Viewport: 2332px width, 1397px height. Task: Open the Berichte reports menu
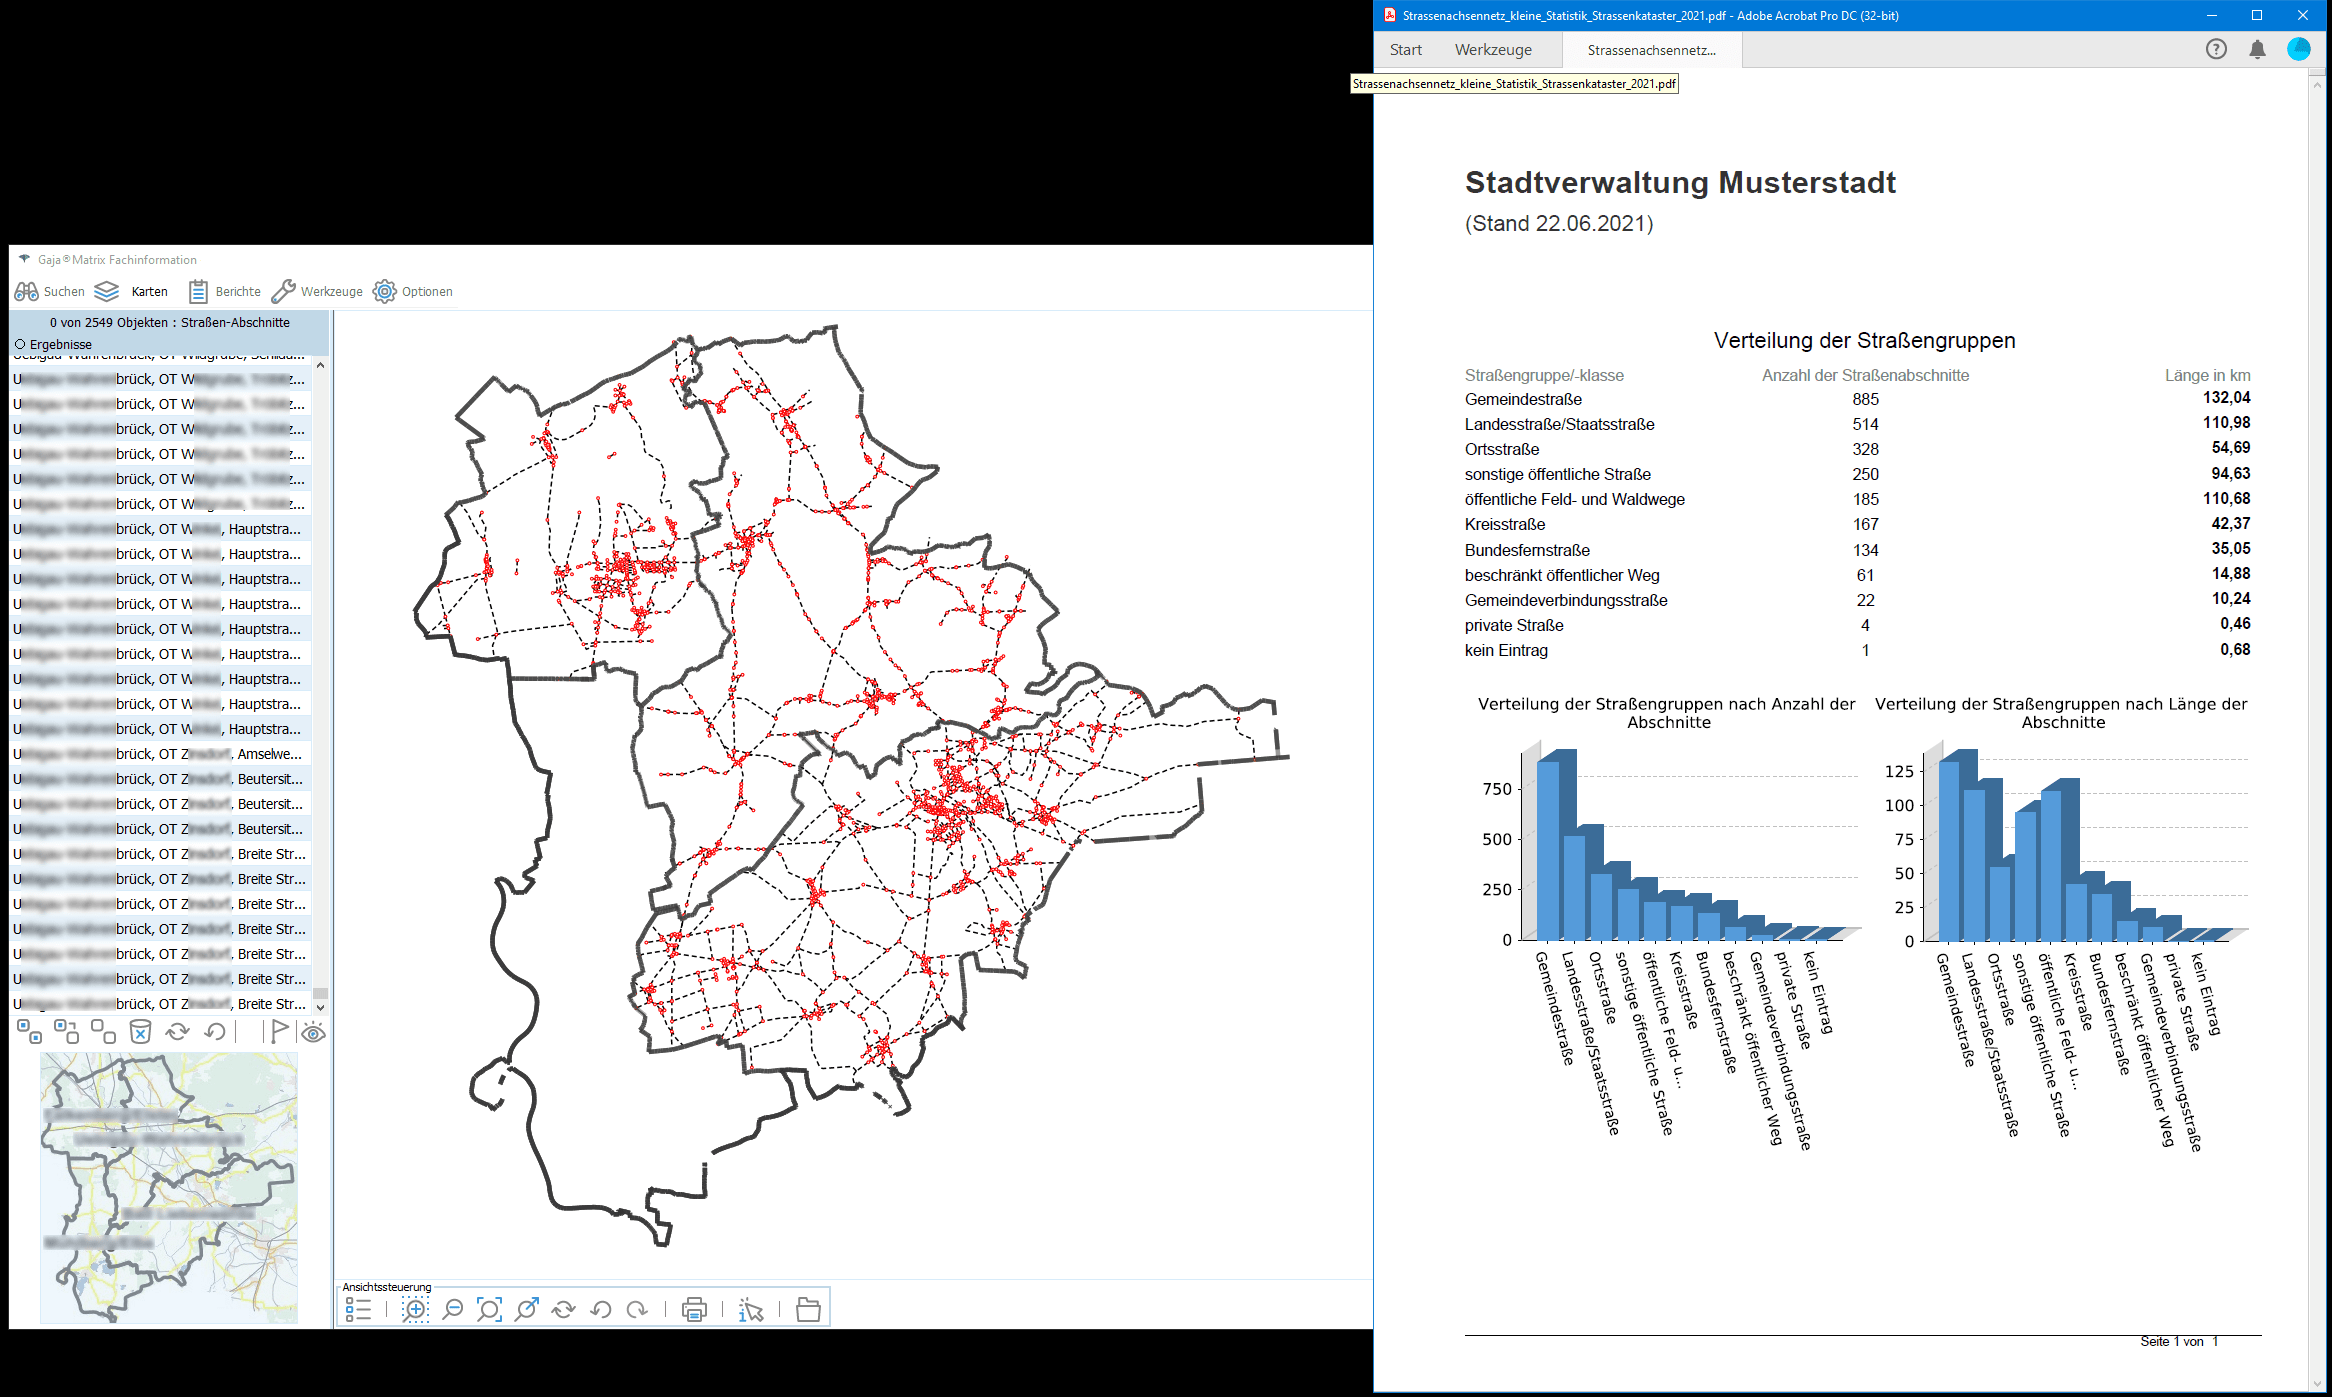[x=225, y=291]
